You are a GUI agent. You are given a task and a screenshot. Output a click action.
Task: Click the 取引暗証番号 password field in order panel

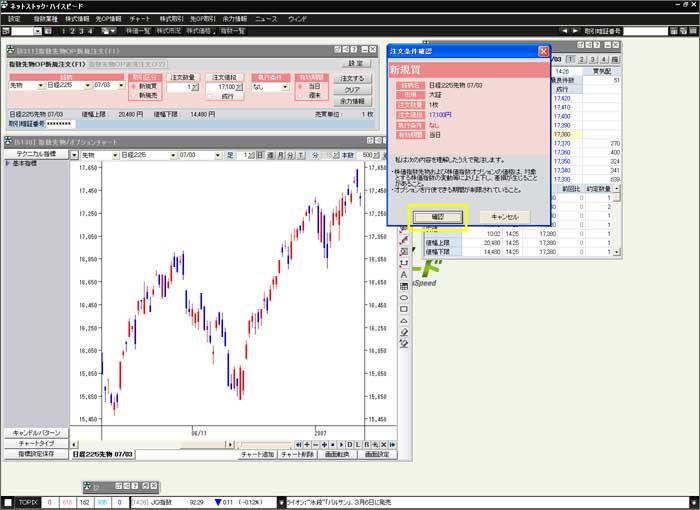60,124
